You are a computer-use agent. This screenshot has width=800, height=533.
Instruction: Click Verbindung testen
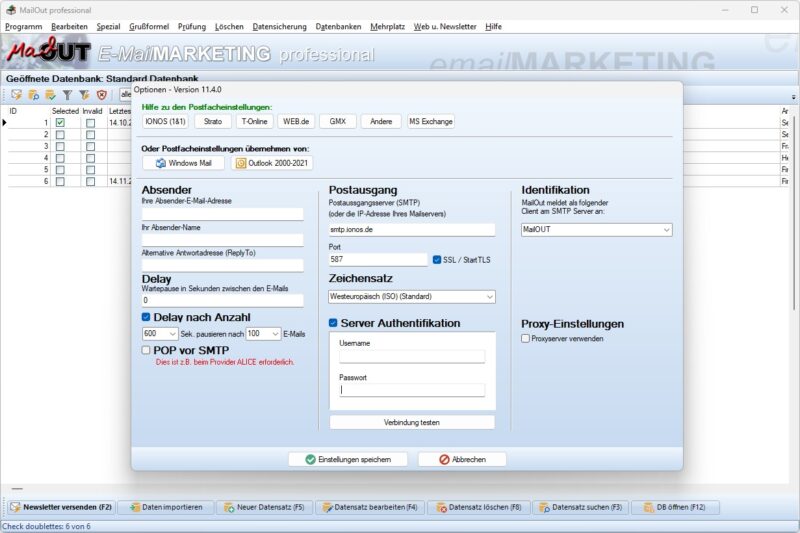412,422
